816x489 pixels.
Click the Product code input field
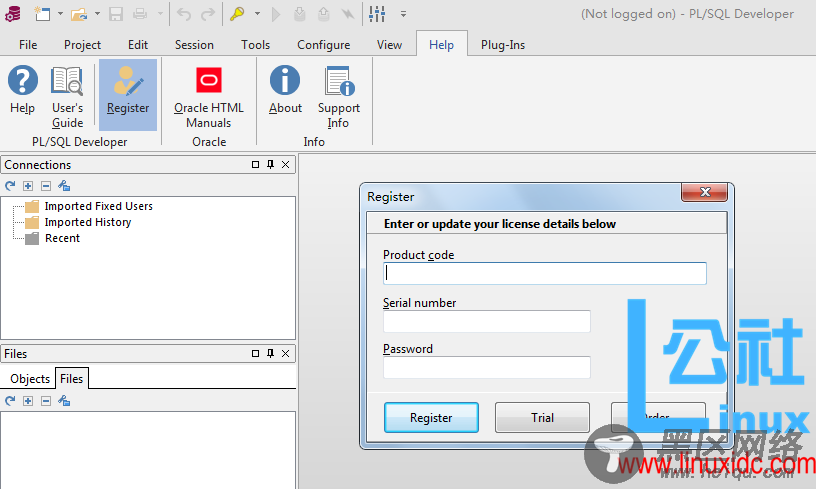pos(545,273)
